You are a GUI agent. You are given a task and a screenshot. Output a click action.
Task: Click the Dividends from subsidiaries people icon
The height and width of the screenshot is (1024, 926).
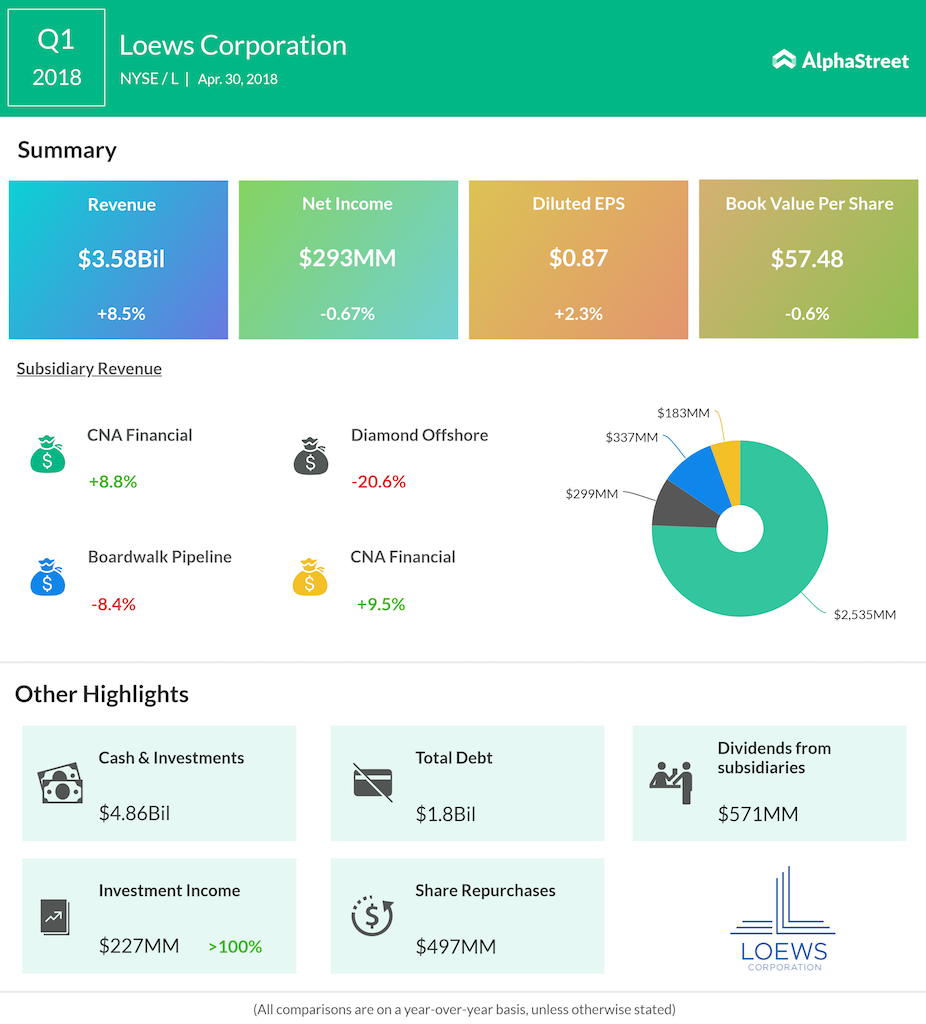click(671, 782)
